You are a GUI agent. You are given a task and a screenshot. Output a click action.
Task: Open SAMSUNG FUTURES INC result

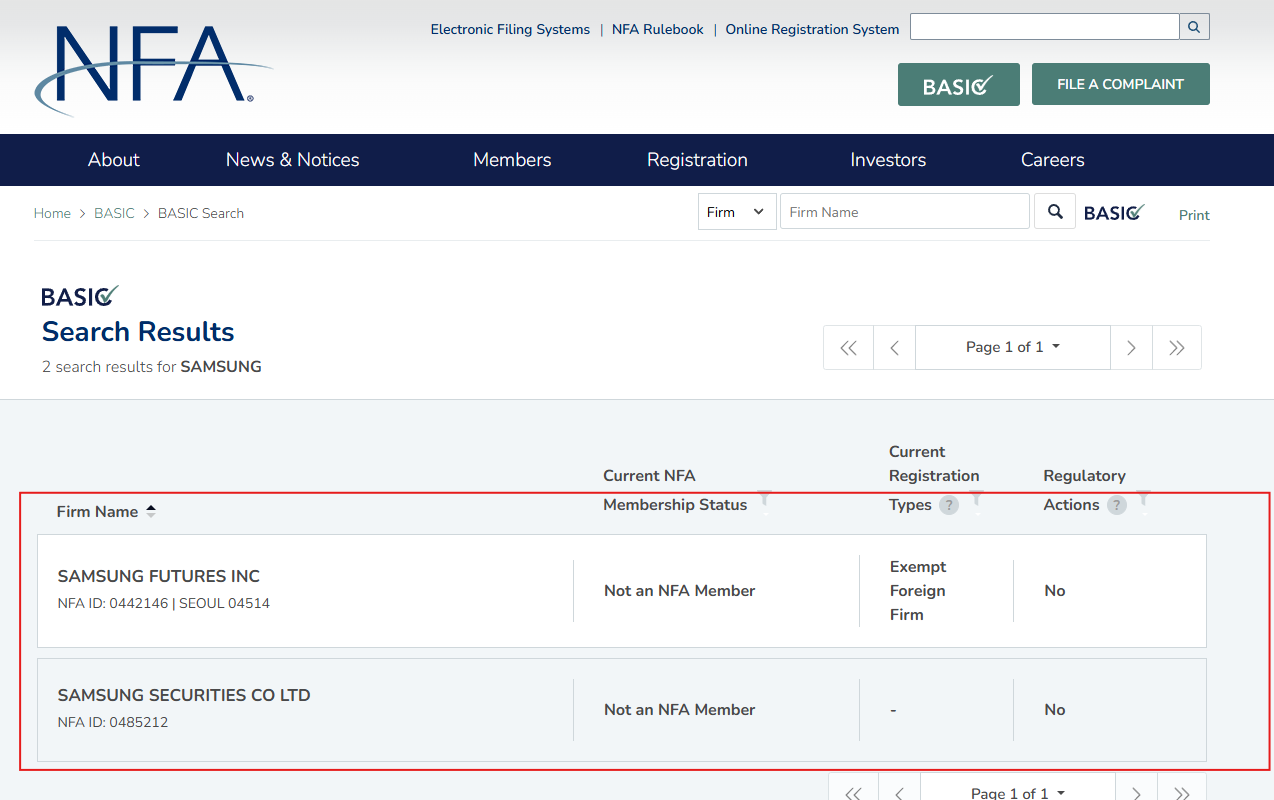tap(158, 576)
